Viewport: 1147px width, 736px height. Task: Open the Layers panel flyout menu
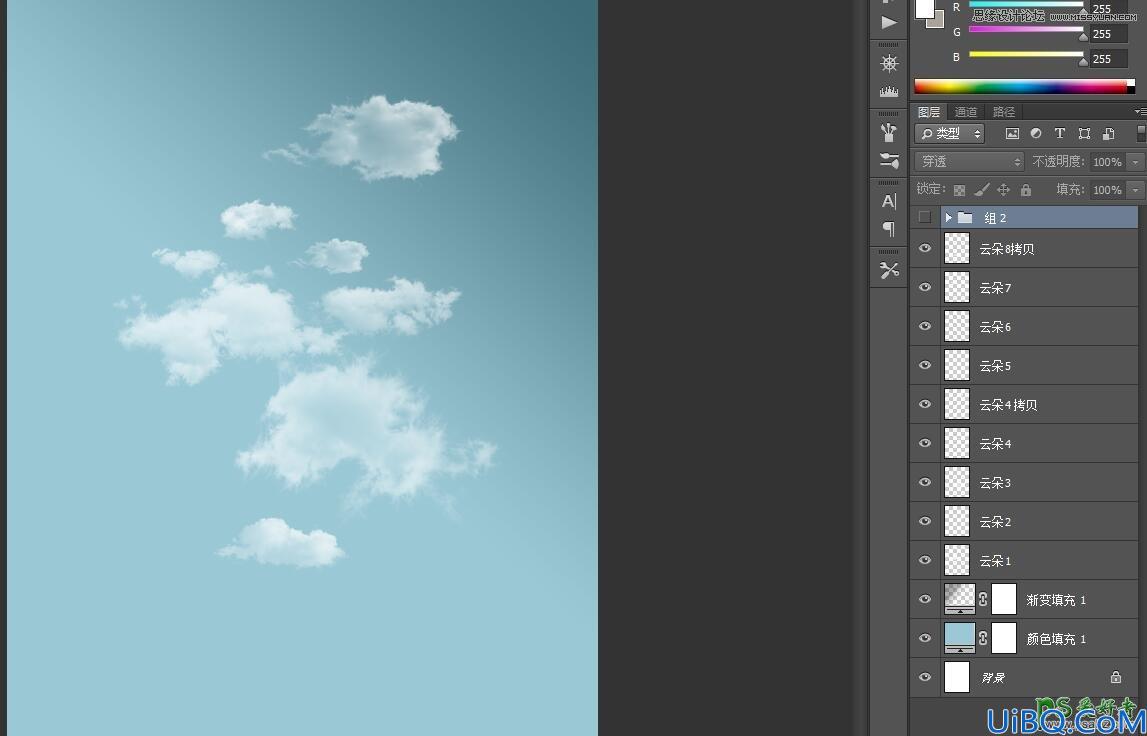pyautogui.click(x=1140, y=111)
